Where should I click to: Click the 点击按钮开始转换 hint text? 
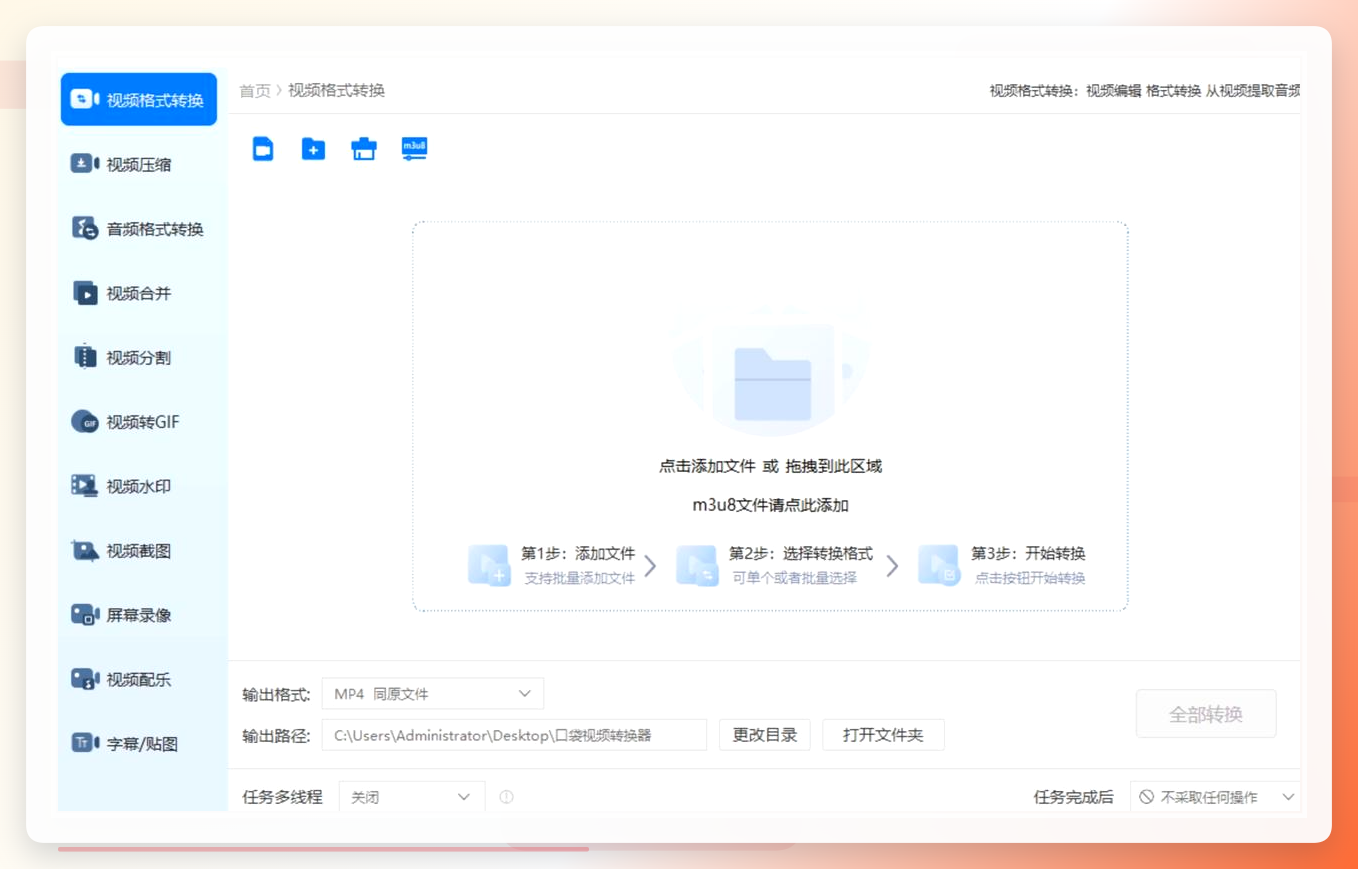(x=1030, y=578)
